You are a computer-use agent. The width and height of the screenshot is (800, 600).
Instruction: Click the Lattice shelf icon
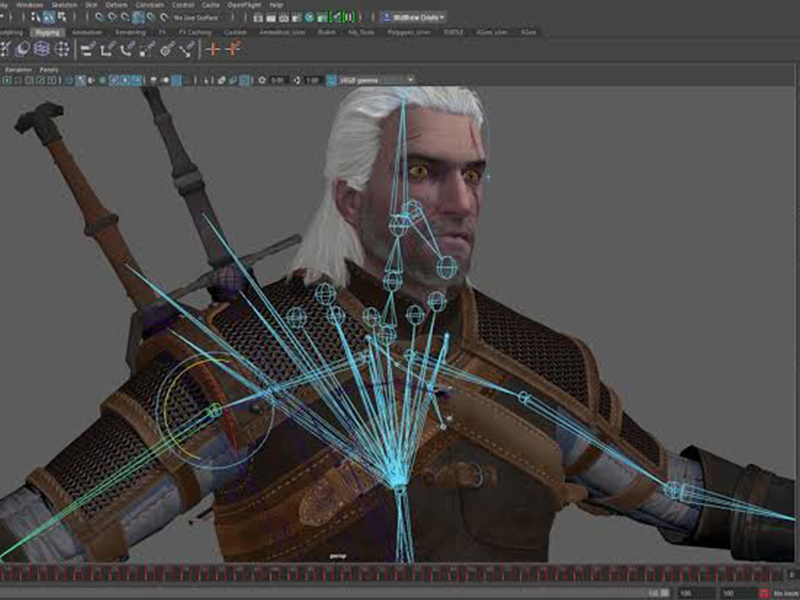[x=41, y=49]
